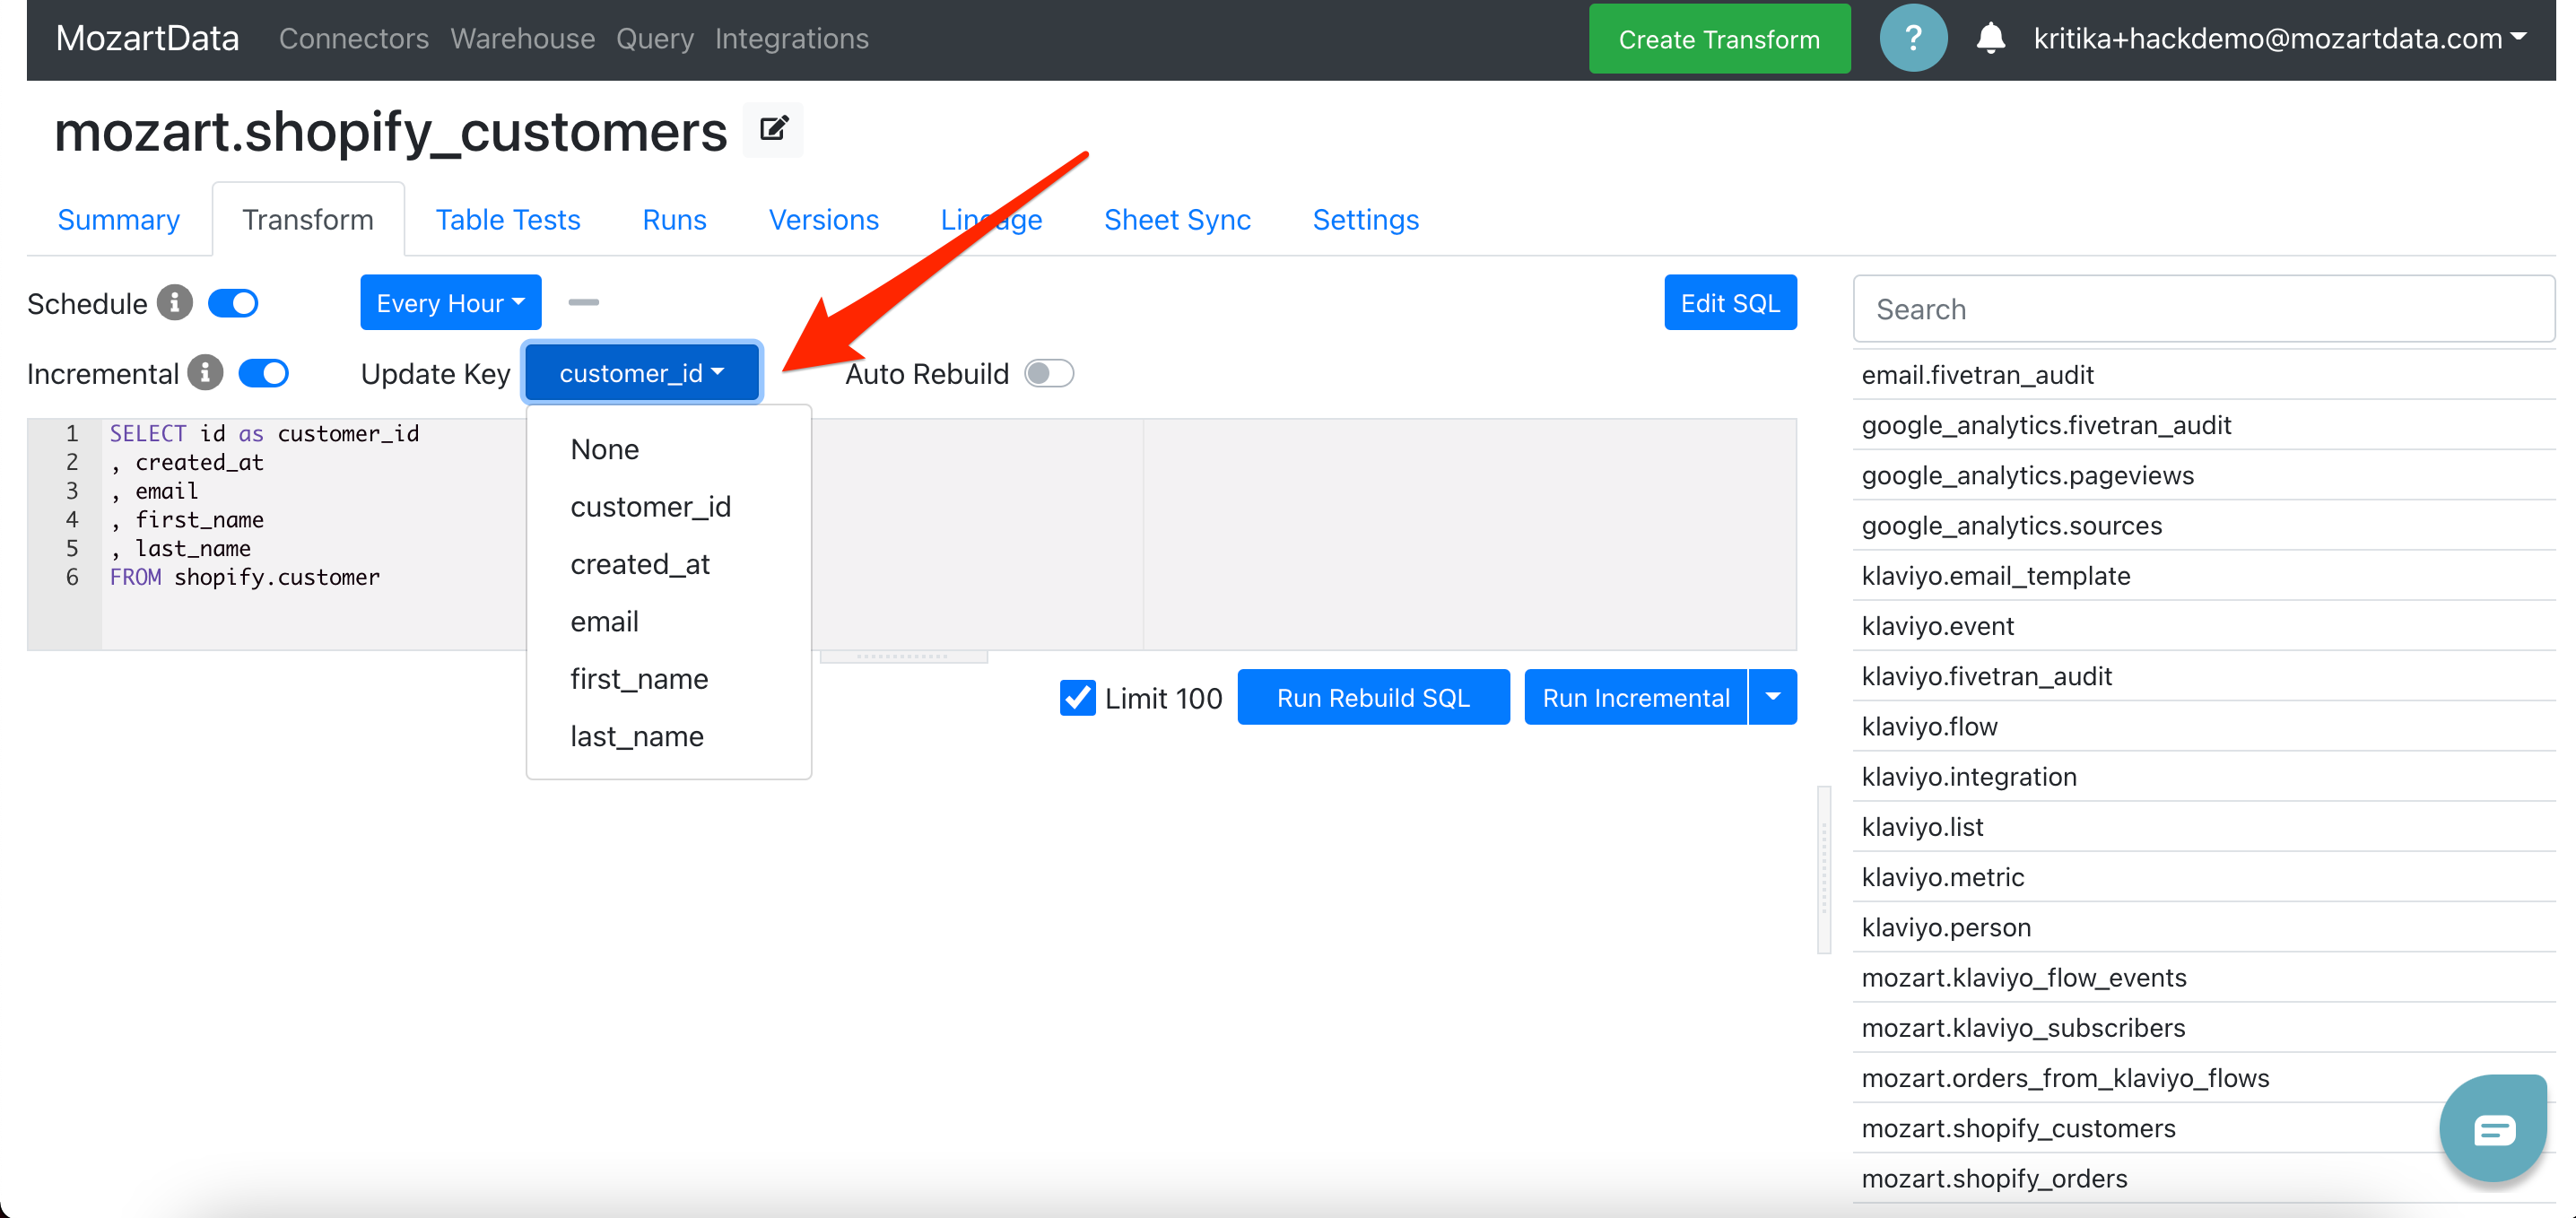Select klaviyo.flow table

[x=2203, y=726]
